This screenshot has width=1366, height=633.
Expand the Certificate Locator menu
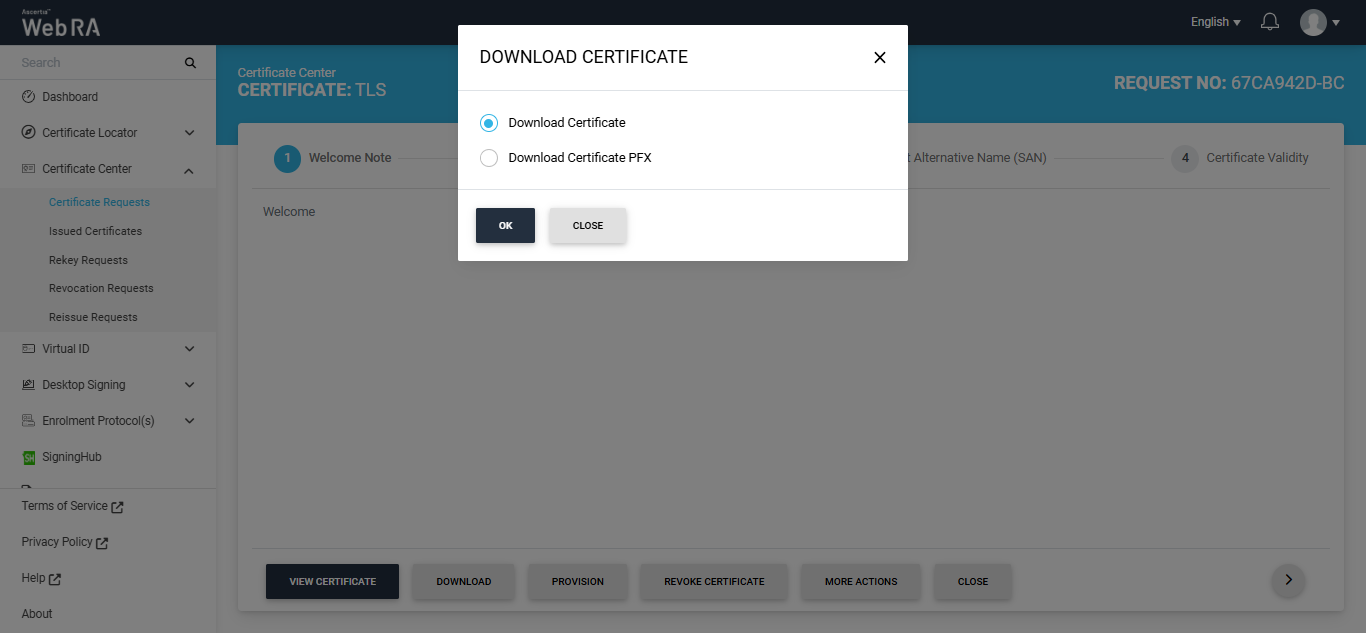click(189, 133)
